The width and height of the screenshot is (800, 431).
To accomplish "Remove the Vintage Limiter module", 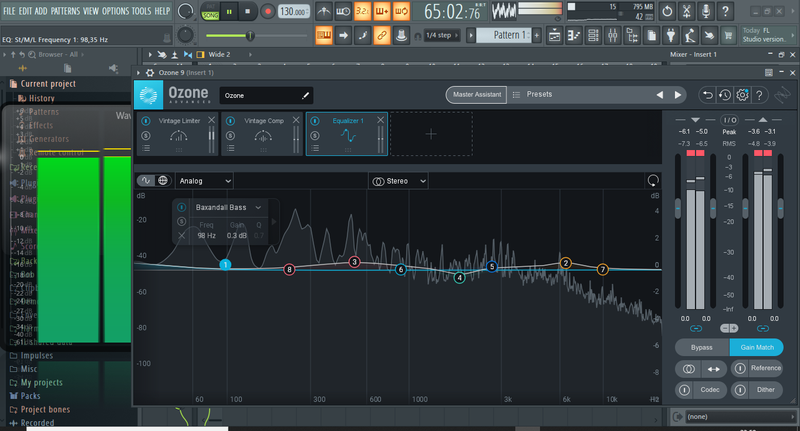I will [x=211, y=120].
